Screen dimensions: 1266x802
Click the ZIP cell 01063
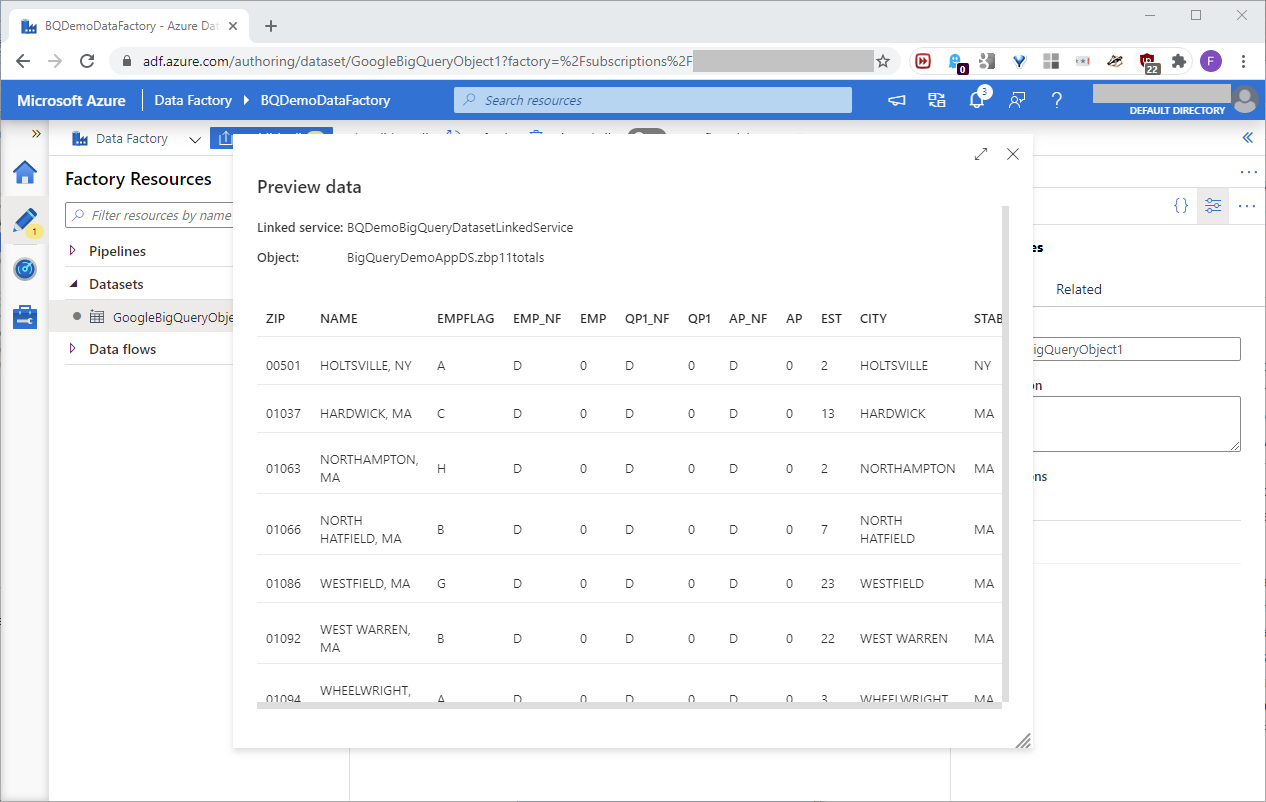(283, 469)
